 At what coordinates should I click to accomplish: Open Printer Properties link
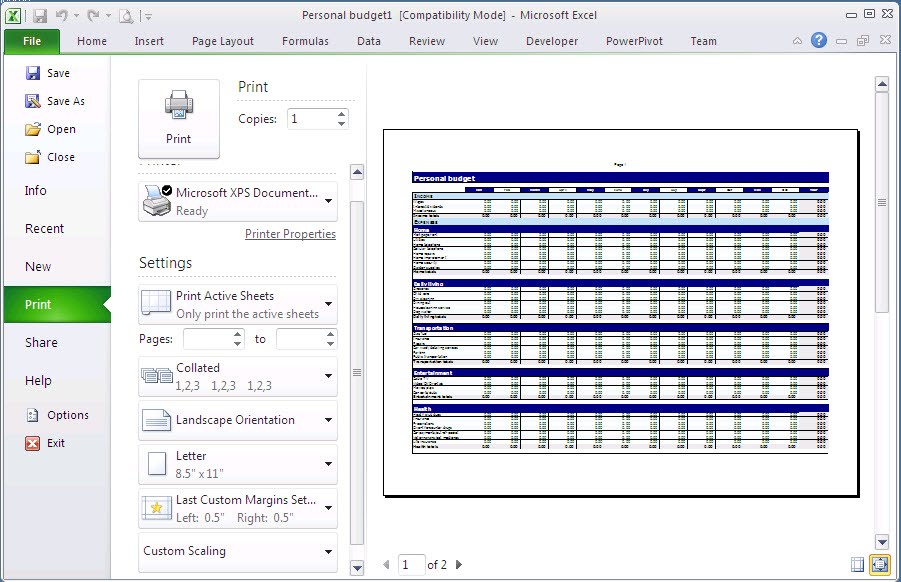[292, 233]
